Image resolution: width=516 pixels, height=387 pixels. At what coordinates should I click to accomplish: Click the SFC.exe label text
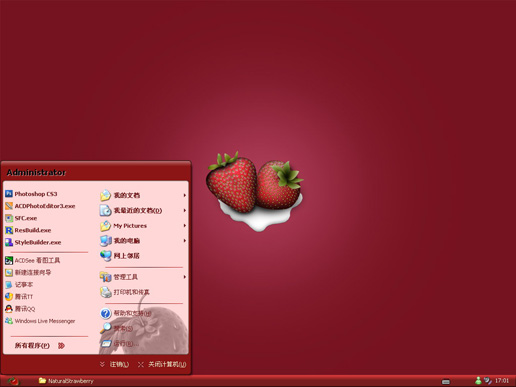[x=26, y=218]
